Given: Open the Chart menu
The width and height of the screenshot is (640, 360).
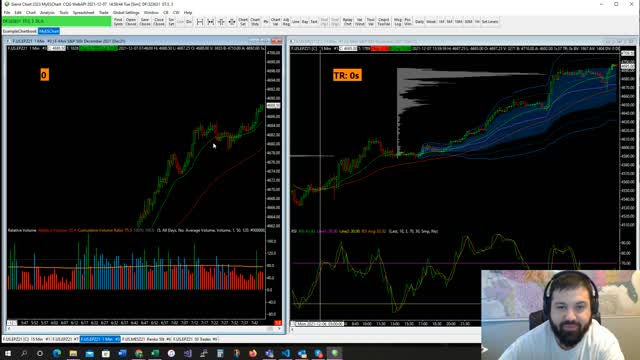Looking at the screenshot, I should point(31,13).
